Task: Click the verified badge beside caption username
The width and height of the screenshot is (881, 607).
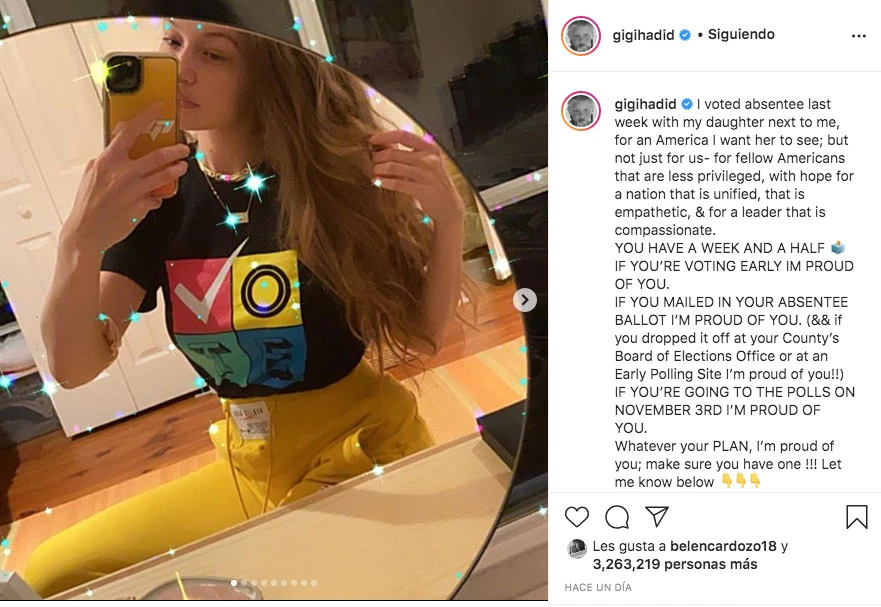Action: coord(687,104)
